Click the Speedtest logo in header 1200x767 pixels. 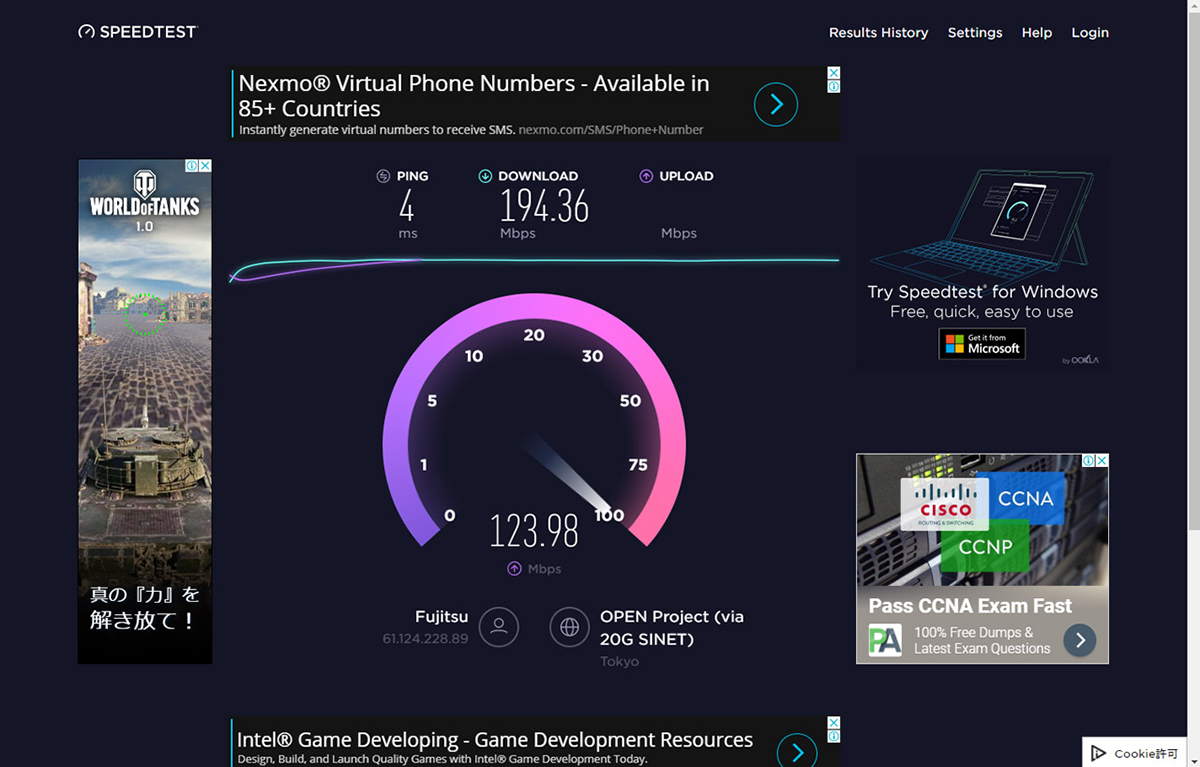tap(138, 32)
